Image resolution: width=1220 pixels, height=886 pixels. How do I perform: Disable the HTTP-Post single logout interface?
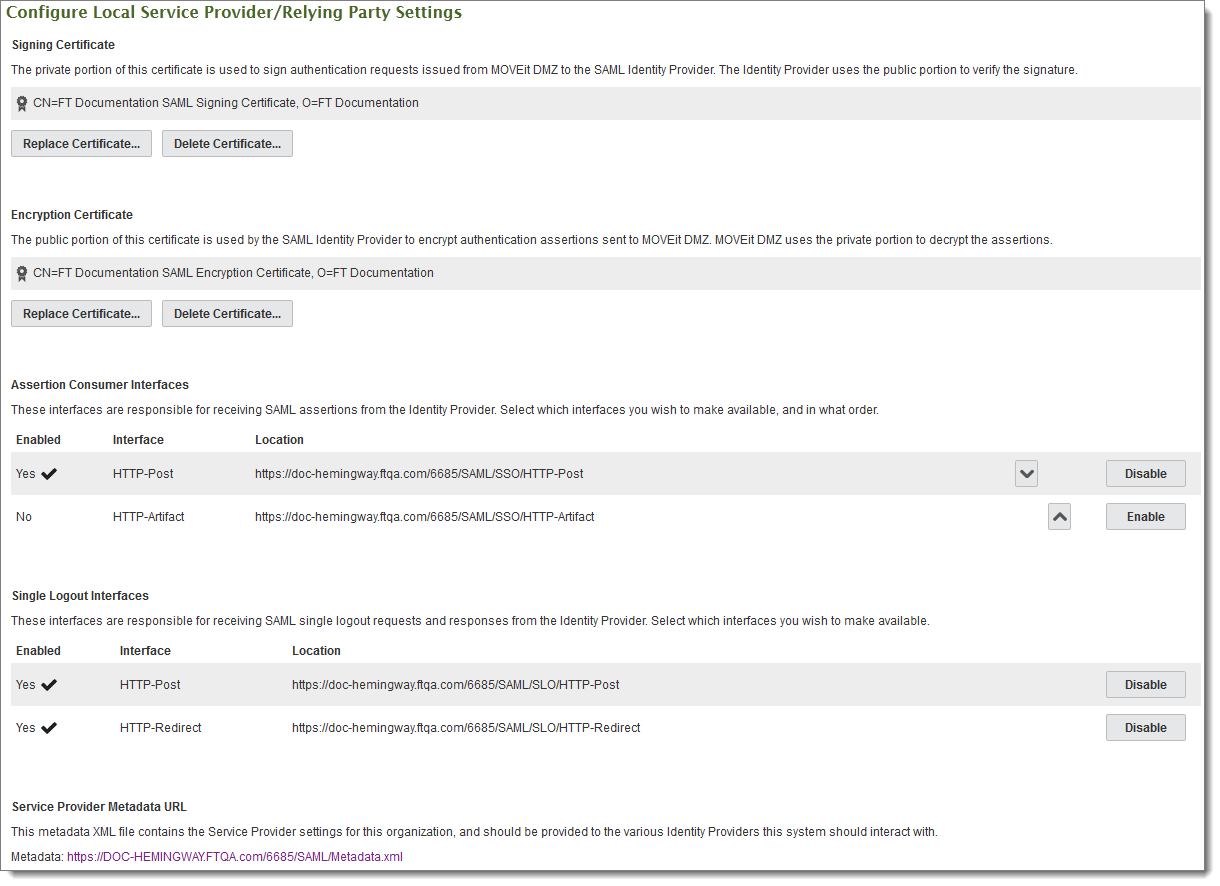[x=1145, y=684]
